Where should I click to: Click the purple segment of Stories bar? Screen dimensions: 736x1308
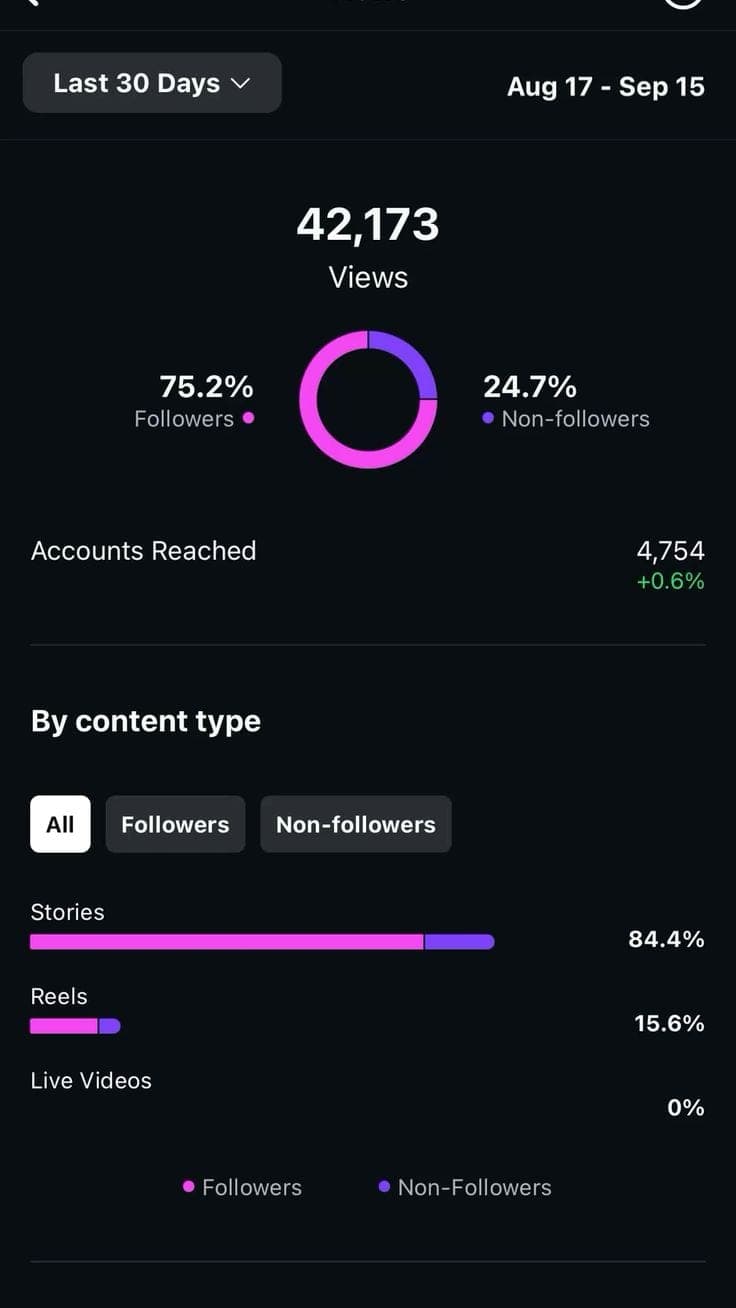(459, 941)
